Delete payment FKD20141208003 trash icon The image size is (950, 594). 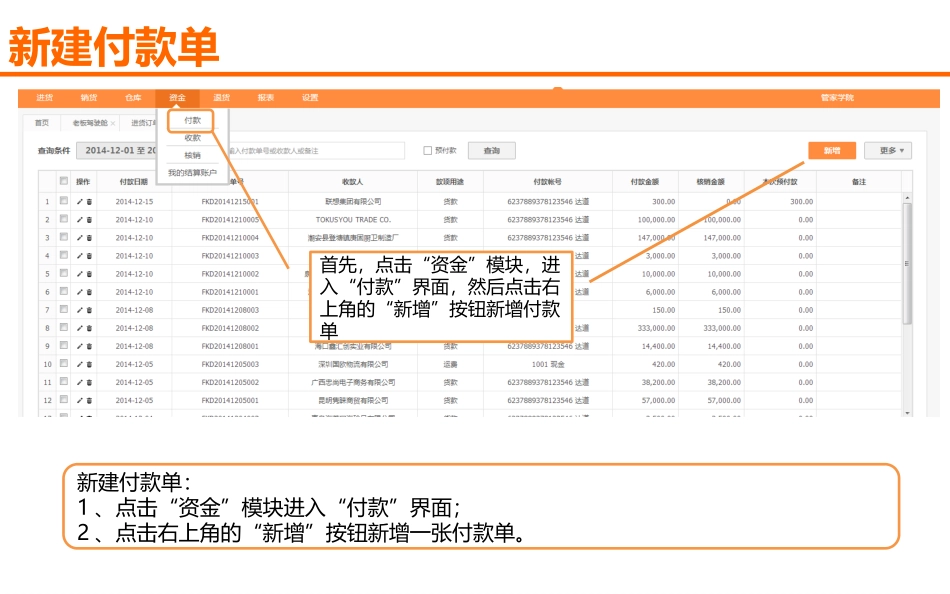point(89,310)
